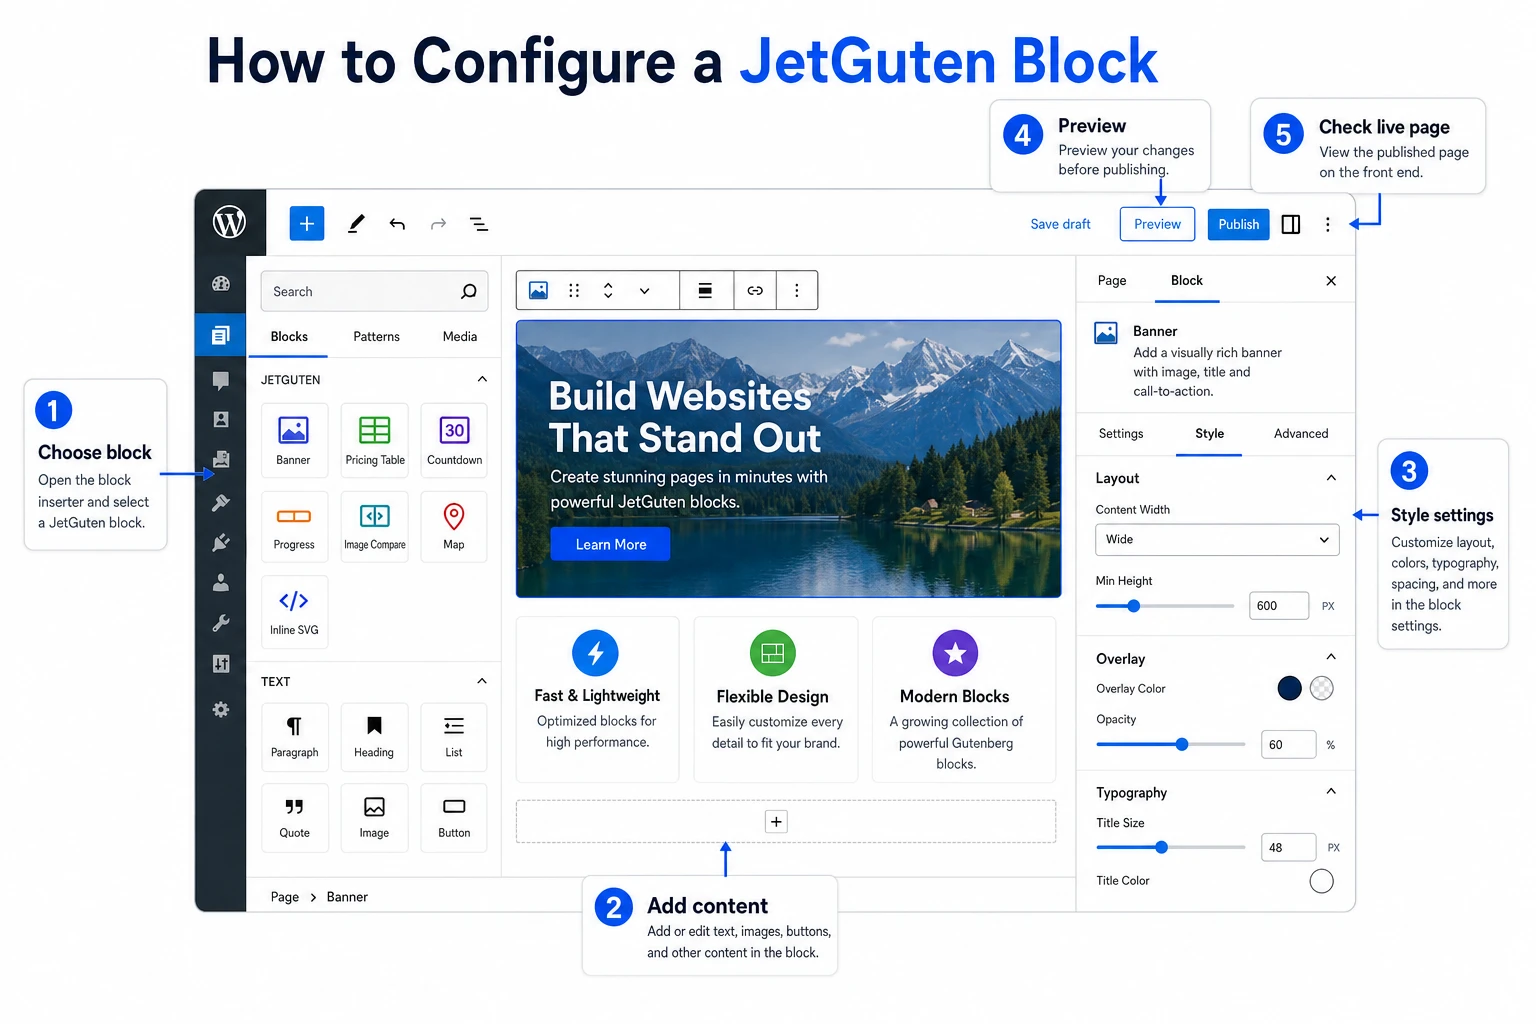Open the top bar options kebab menu
The width and height of the screenshot is (1536, 1024).
pos(1328,224)
